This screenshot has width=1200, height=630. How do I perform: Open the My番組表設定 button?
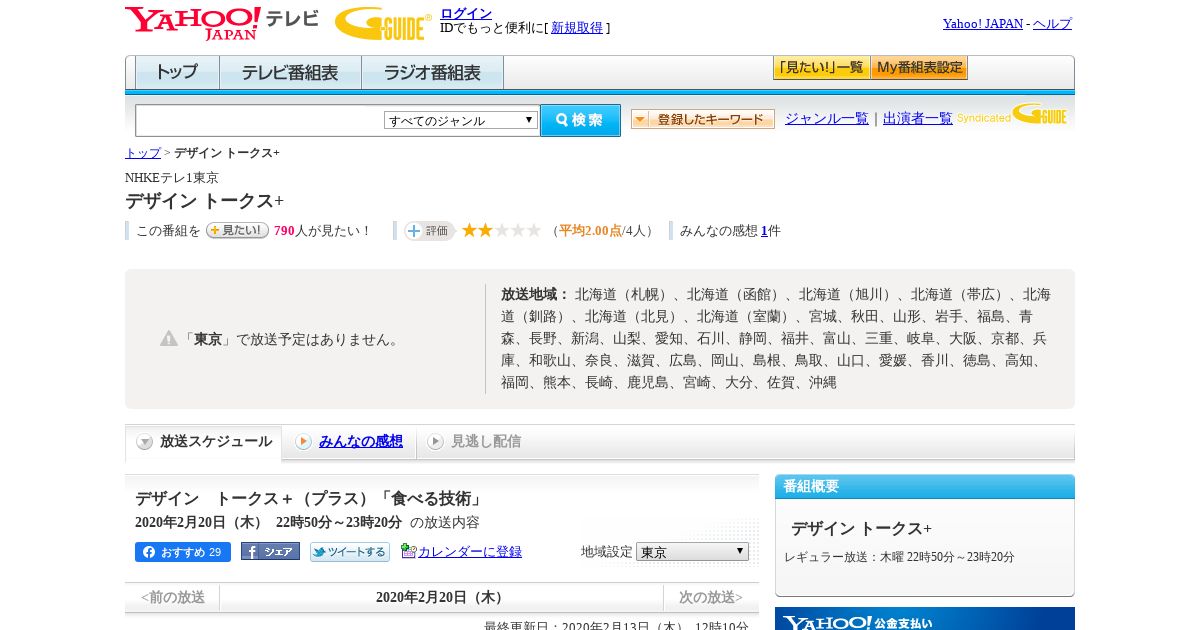pyautogui.click(x=919, y=68)
